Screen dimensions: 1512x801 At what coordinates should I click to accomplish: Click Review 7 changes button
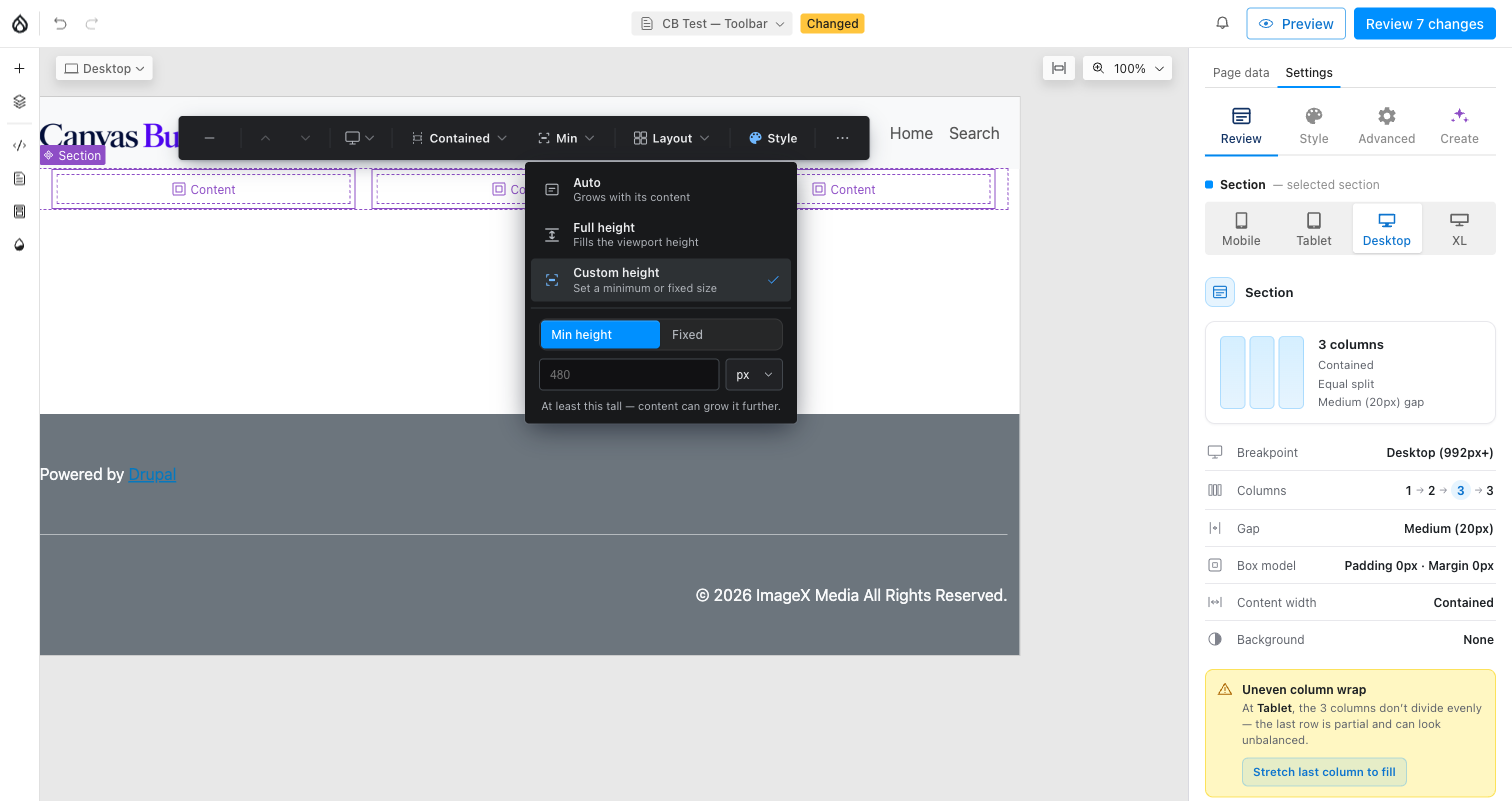1425,23
